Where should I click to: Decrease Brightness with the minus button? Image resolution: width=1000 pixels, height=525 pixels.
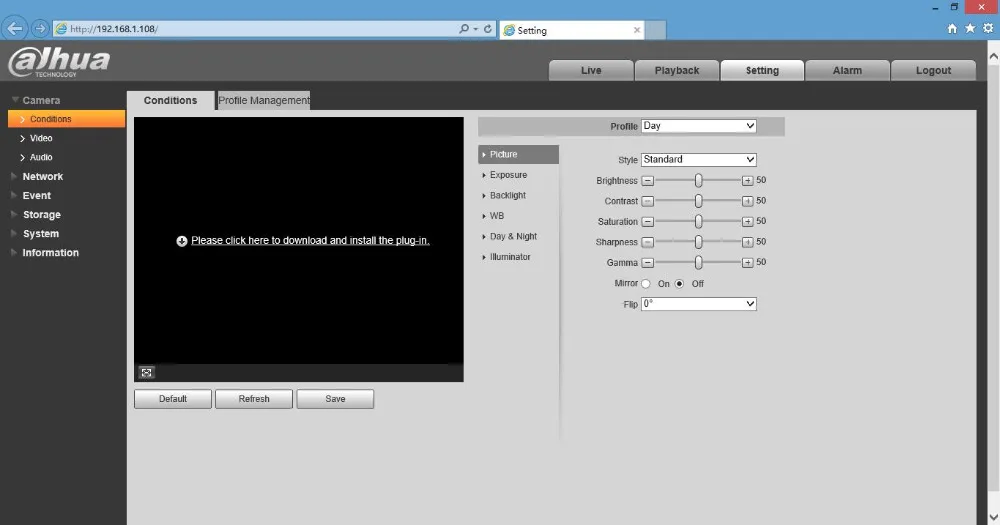(647, 181)
